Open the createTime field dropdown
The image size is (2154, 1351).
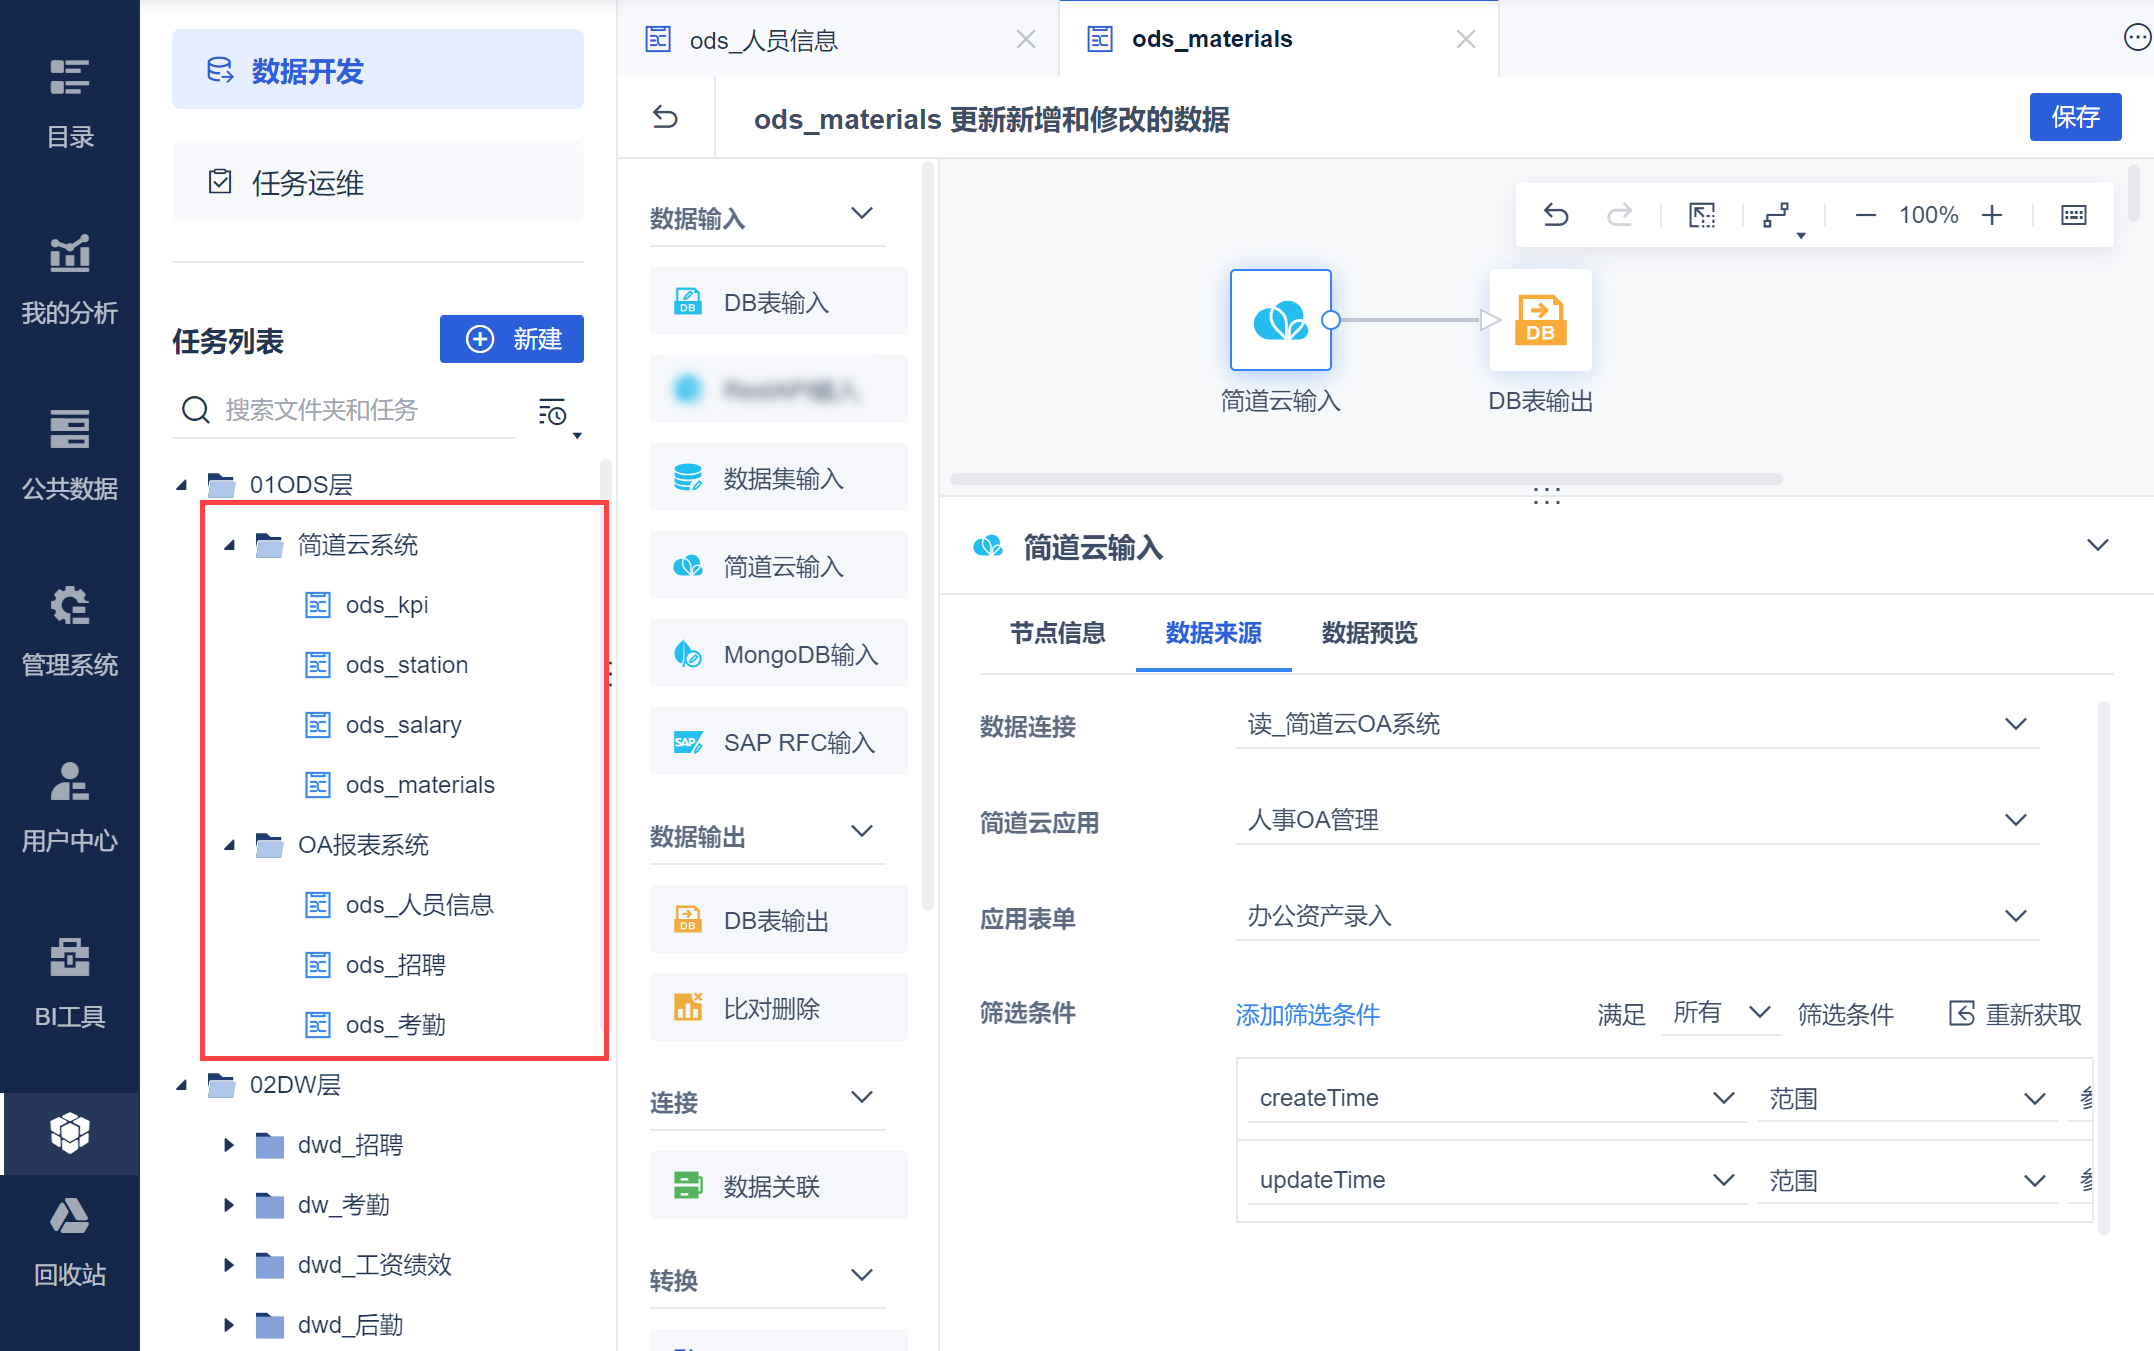coord(1495,1098)
